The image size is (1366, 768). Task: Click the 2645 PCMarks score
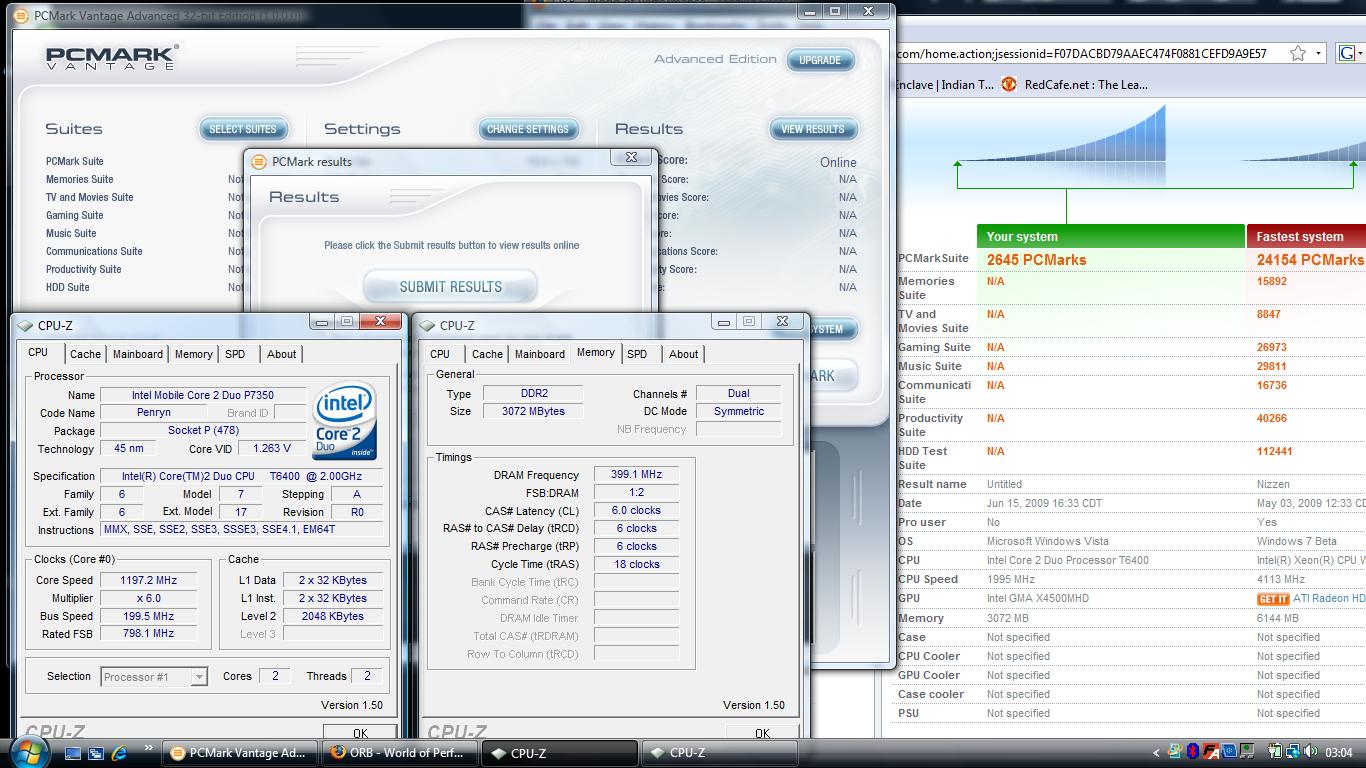click(x=1036, y=260)
